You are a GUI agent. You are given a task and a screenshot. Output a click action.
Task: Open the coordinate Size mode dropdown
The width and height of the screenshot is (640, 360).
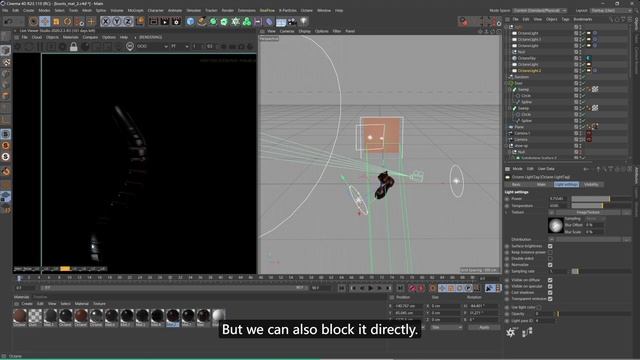coord(447,327)
